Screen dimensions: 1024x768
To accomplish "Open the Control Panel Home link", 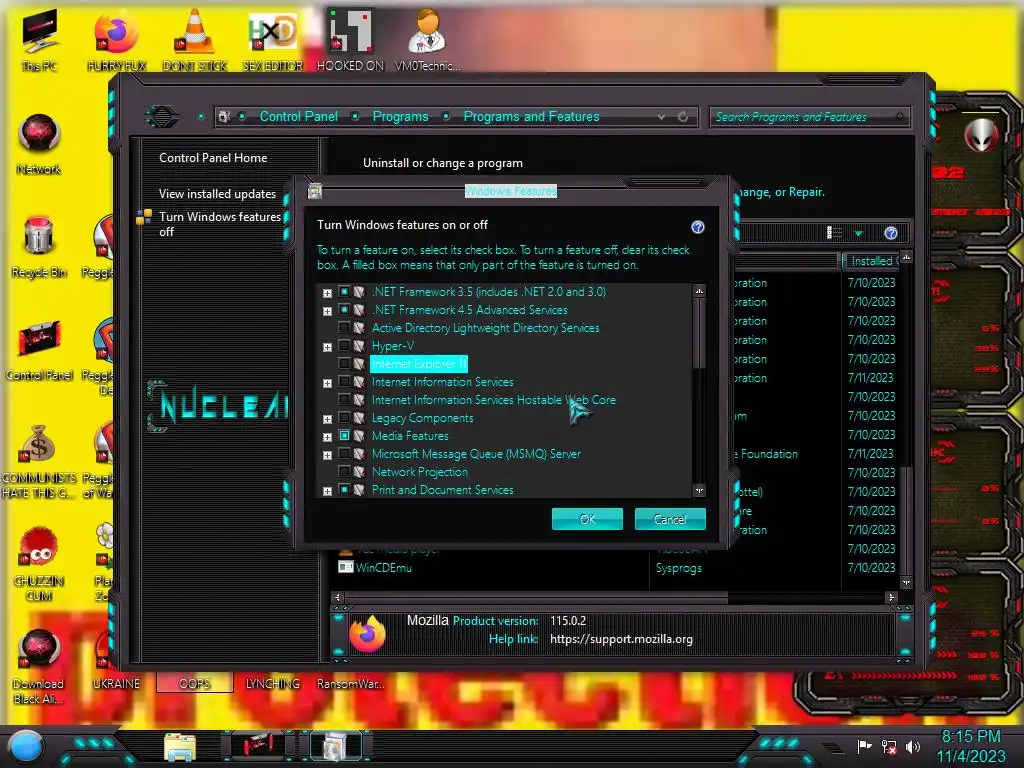I will pos(213,157).
